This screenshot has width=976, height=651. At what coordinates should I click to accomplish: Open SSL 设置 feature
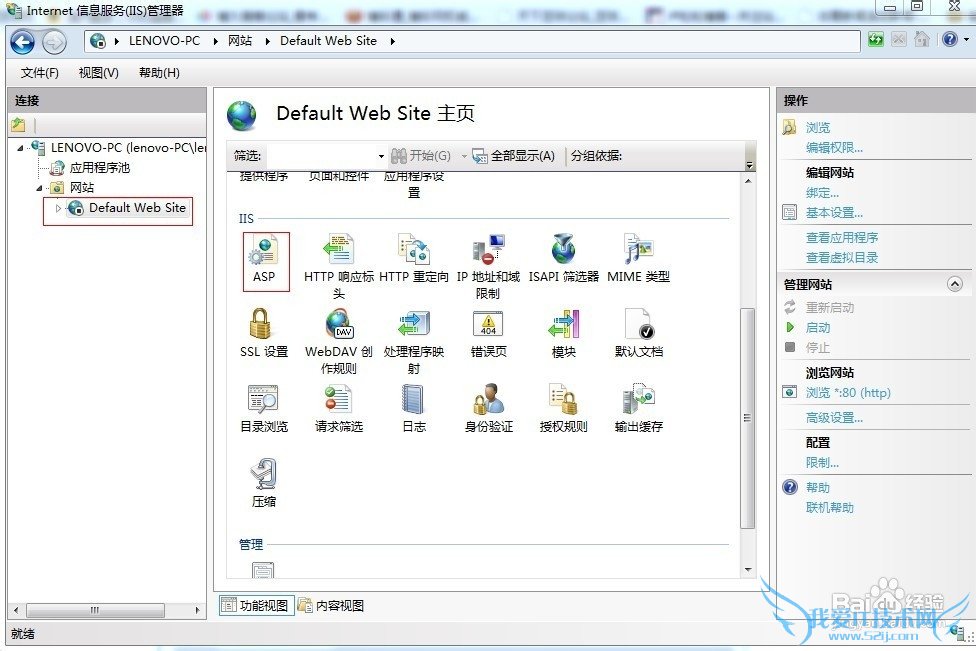[x=264, y=334]
